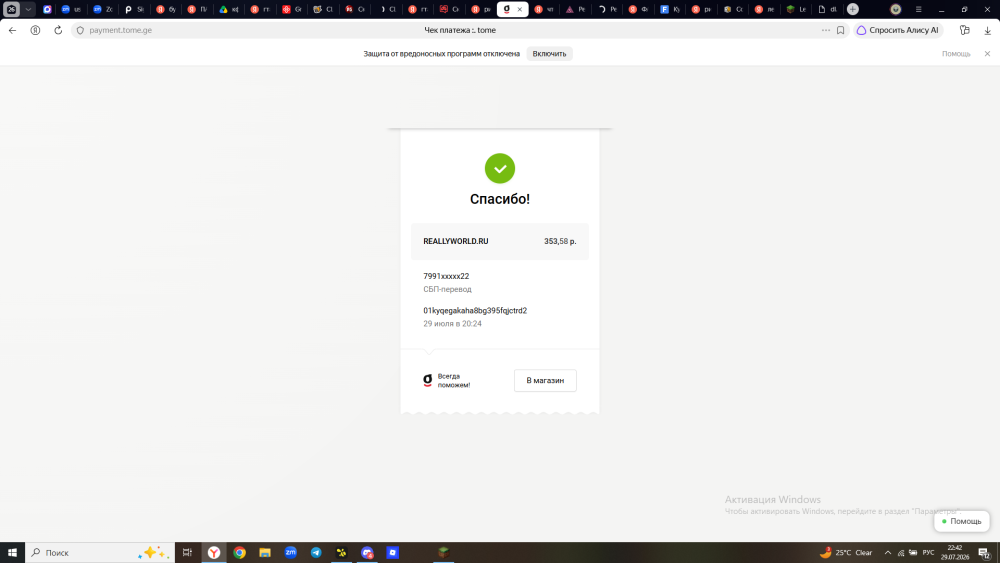Click the taskbar search box Поиск

click(100, 552)
